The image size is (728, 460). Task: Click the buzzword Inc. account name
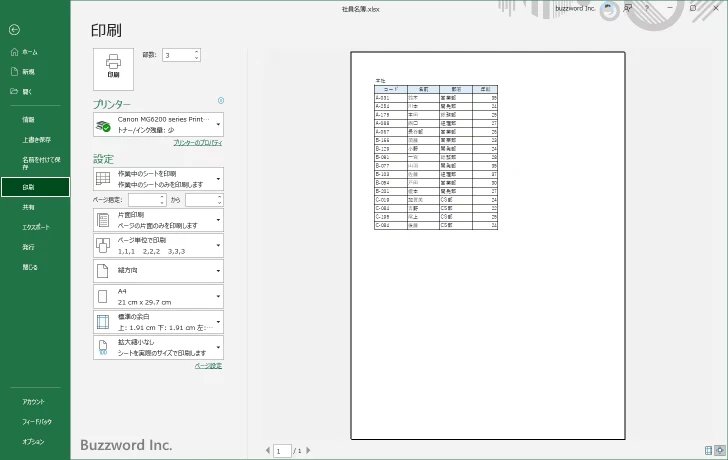575,8
